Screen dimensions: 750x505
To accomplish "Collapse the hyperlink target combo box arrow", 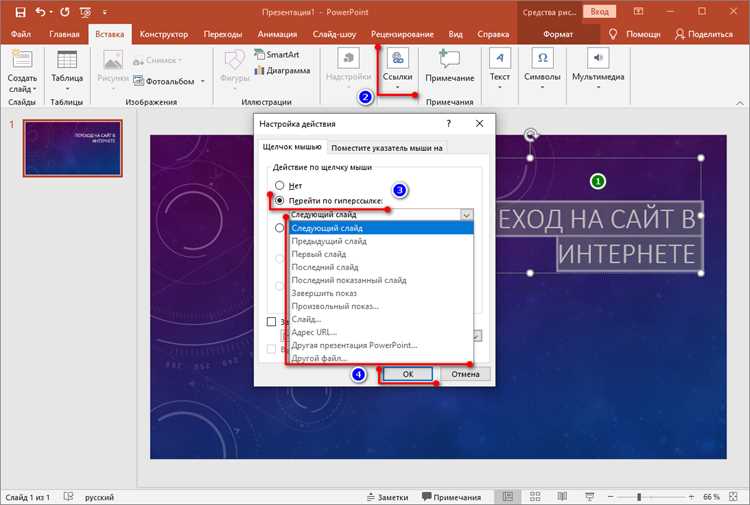I will 466,215.
